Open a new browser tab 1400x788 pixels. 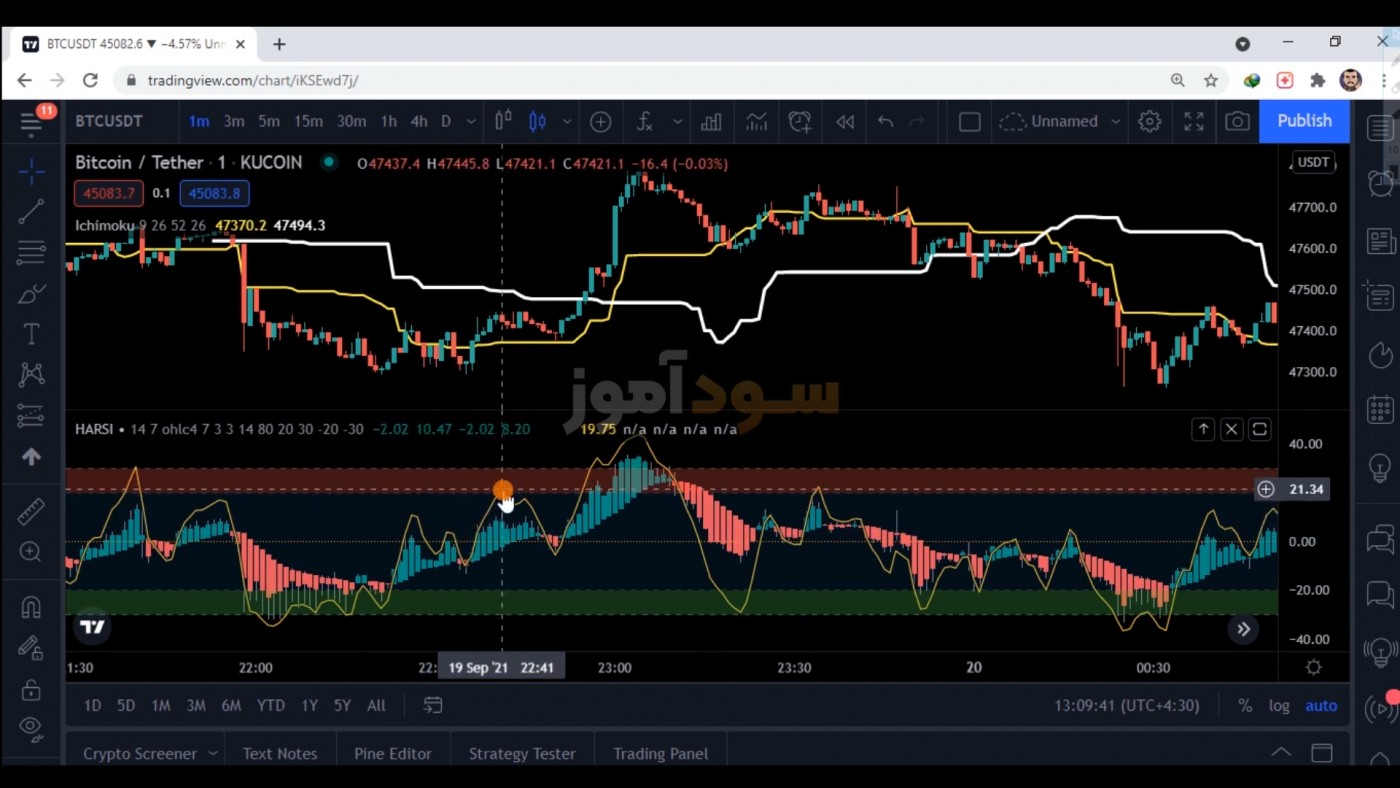click(279, 44)
